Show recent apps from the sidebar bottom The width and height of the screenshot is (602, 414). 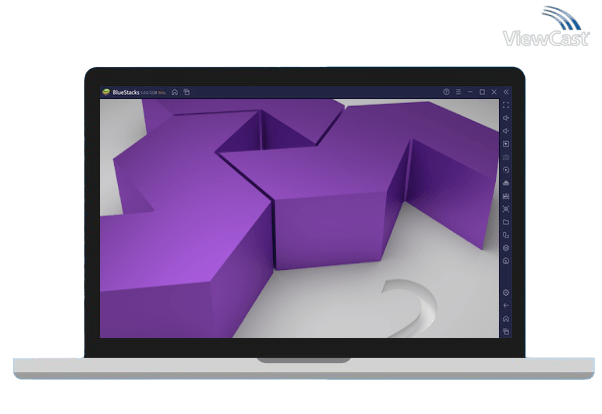click(x=506, y=331)
